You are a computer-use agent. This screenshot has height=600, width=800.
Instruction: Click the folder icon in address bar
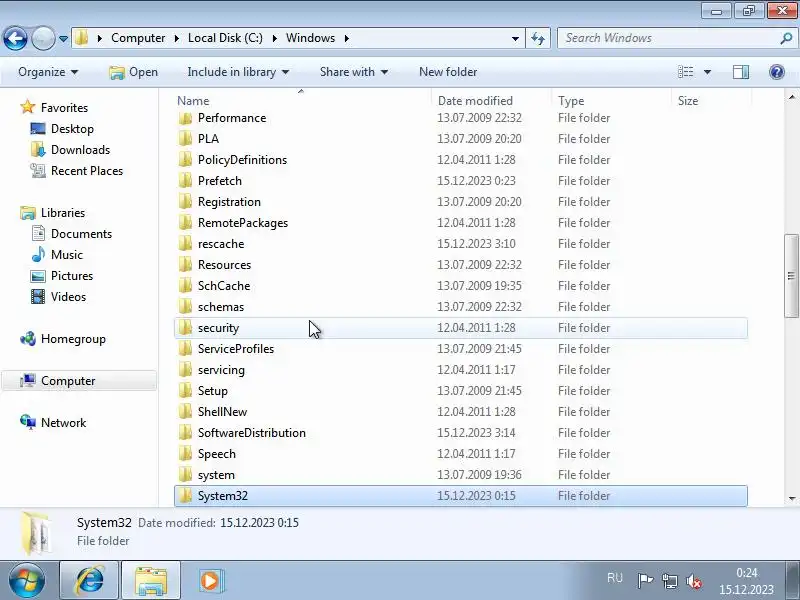click(x=81, y=38)
